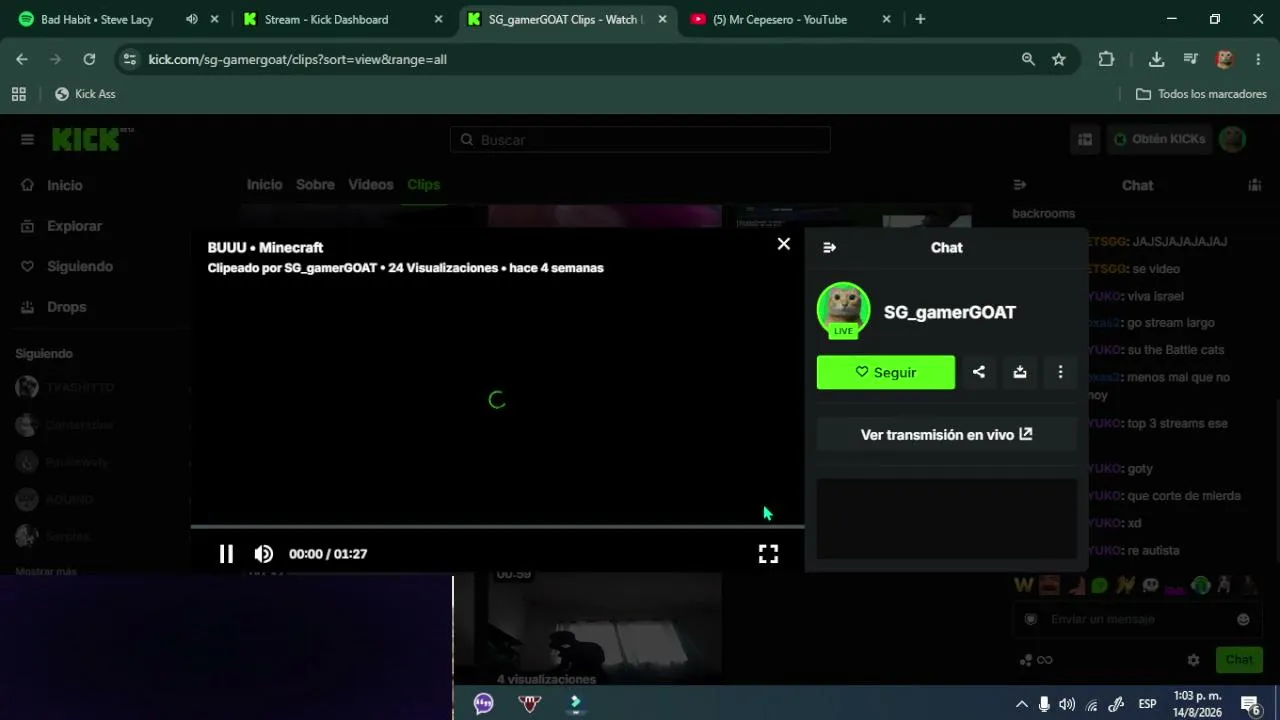The width and height of the screenshot is (1280, 720).
Task: Show the browser downloads
Action: click(1156, 59)
